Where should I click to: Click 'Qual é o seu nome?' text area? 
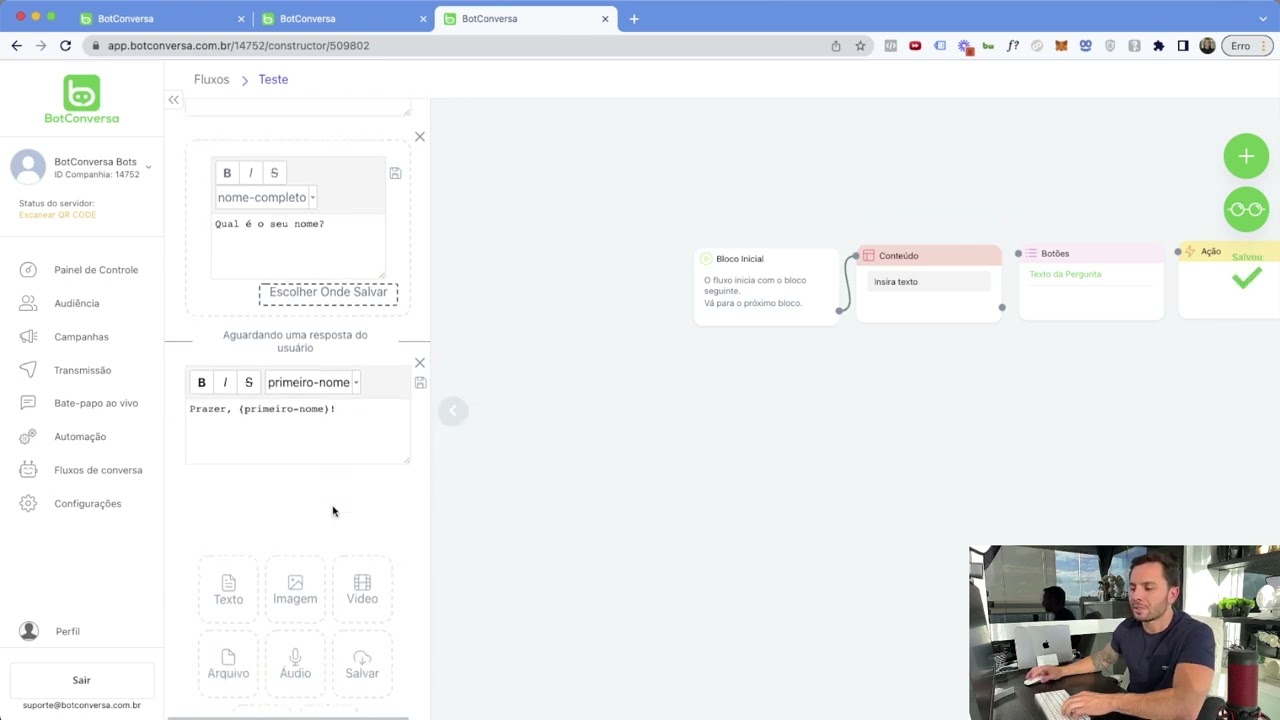[x=298, y=245]
